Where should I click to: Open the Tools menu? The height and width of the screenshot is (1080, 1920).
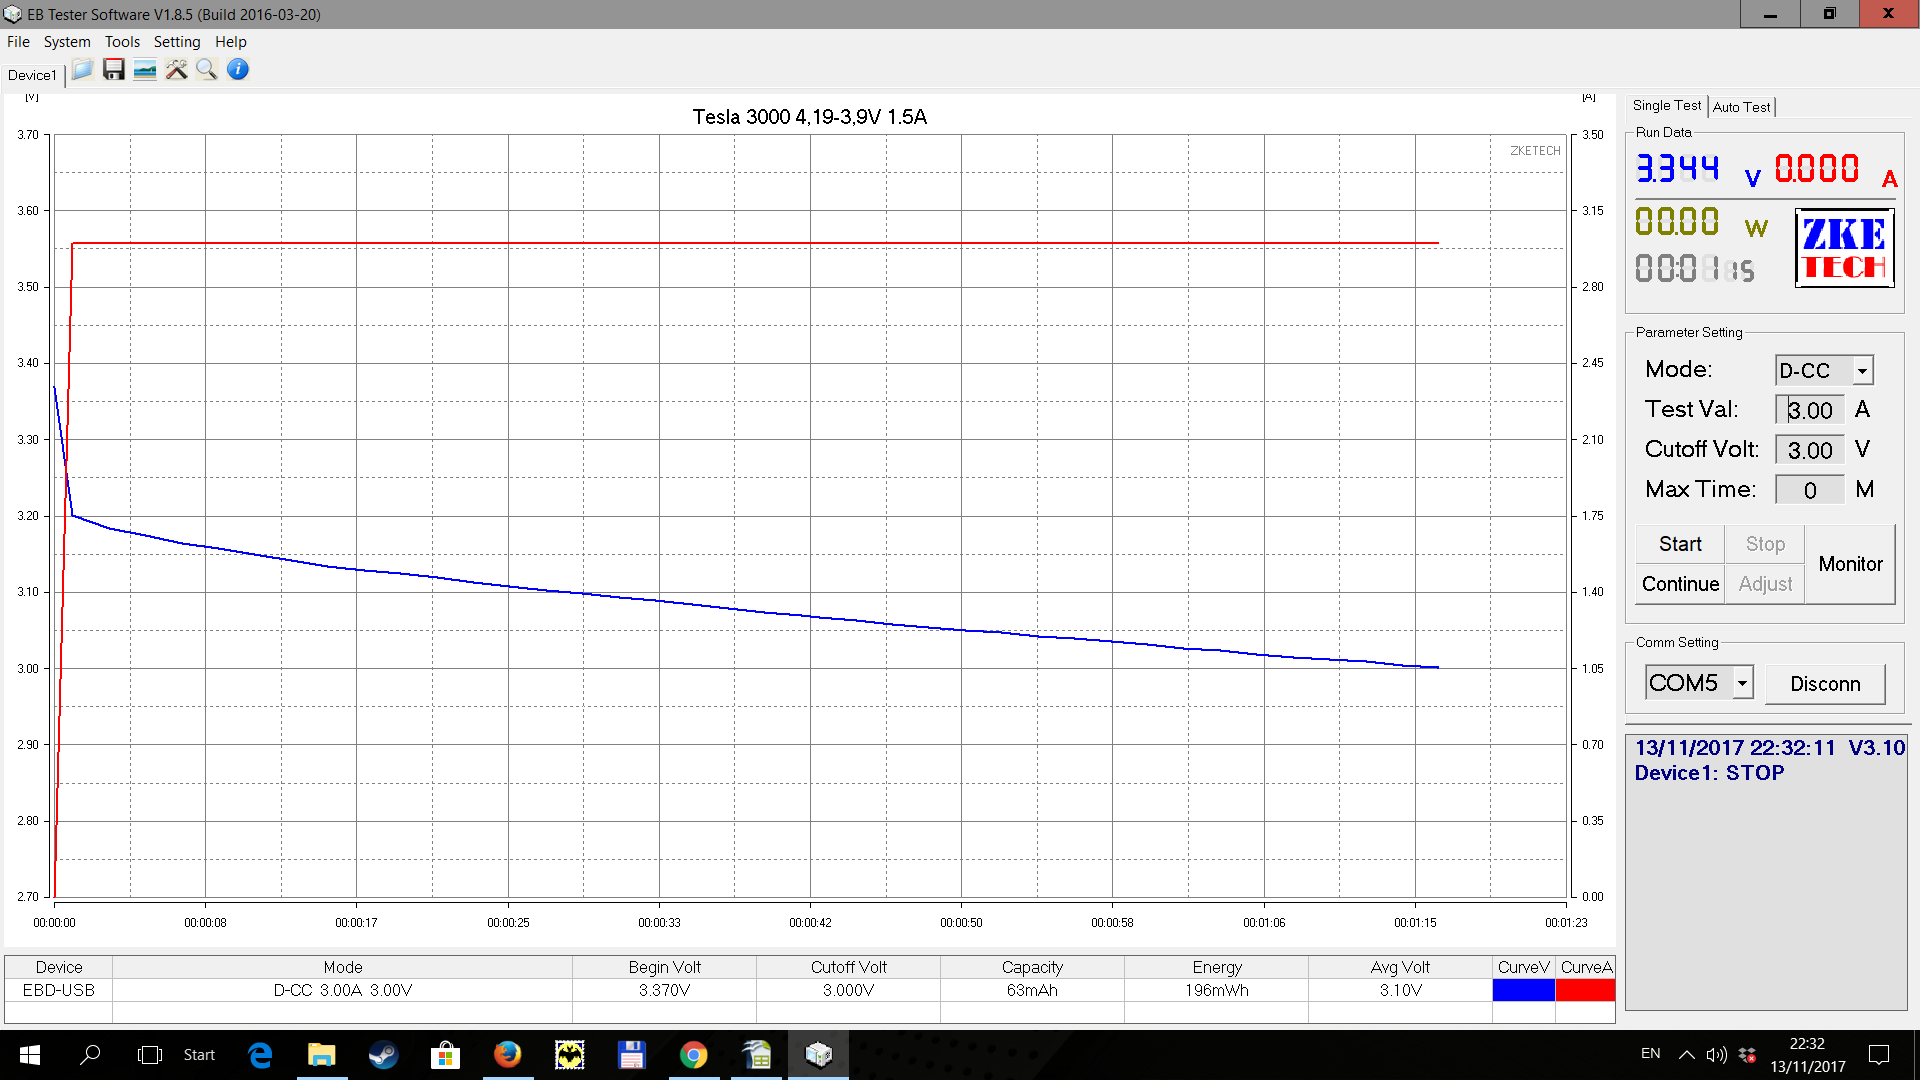pos(122,42)
